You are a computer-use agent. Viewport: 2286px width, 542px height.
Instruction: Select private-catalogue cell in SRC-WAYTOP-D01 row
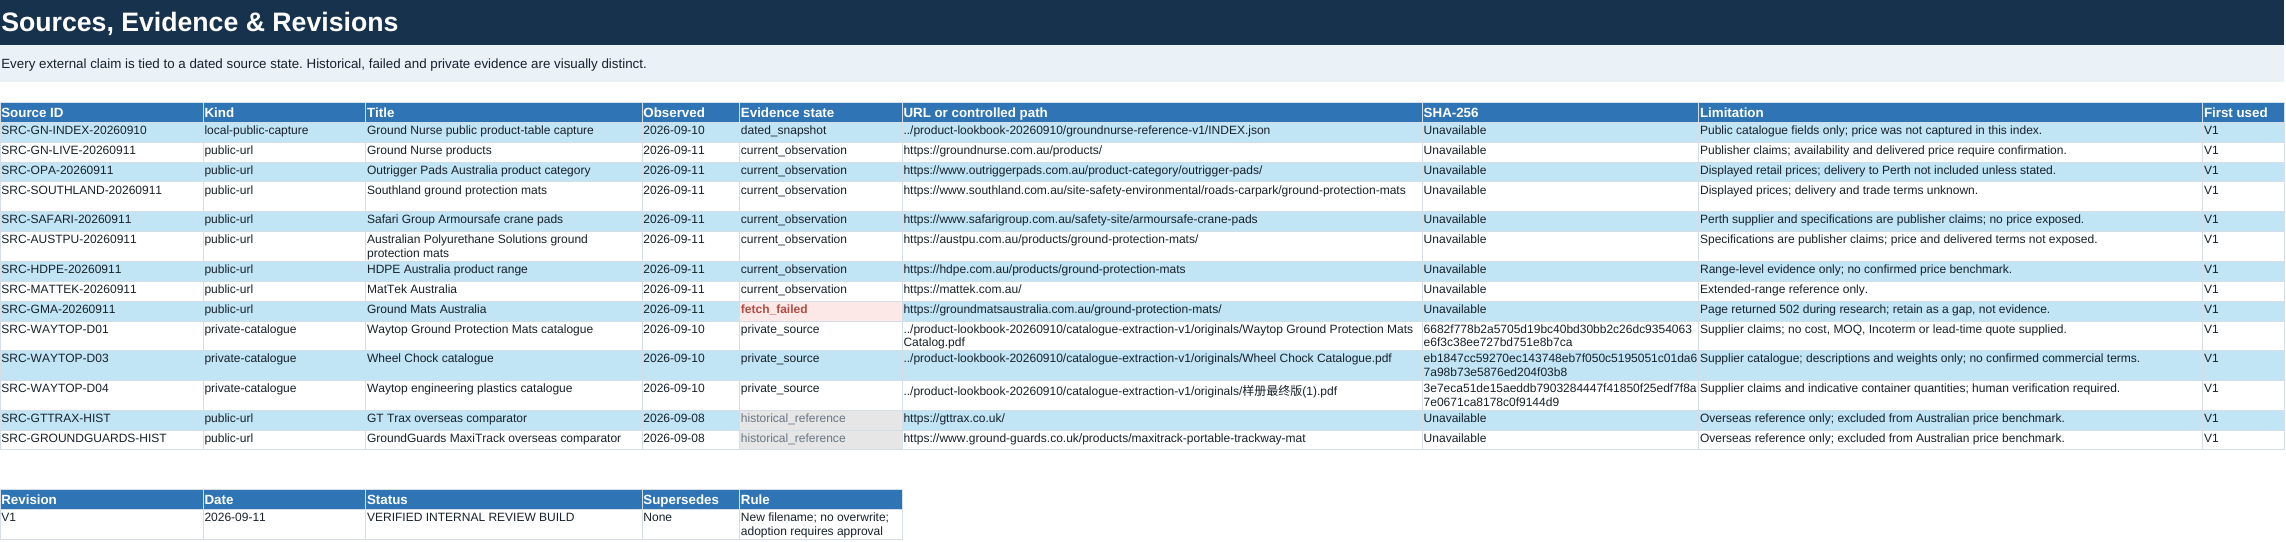click(x=284, y=335)
